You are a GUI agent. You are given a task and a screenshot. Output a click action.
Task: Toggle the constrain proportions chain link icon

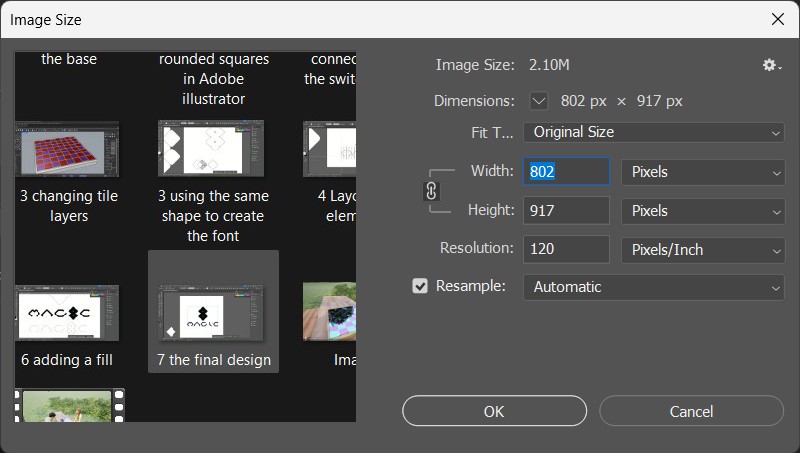coord(432,190)
